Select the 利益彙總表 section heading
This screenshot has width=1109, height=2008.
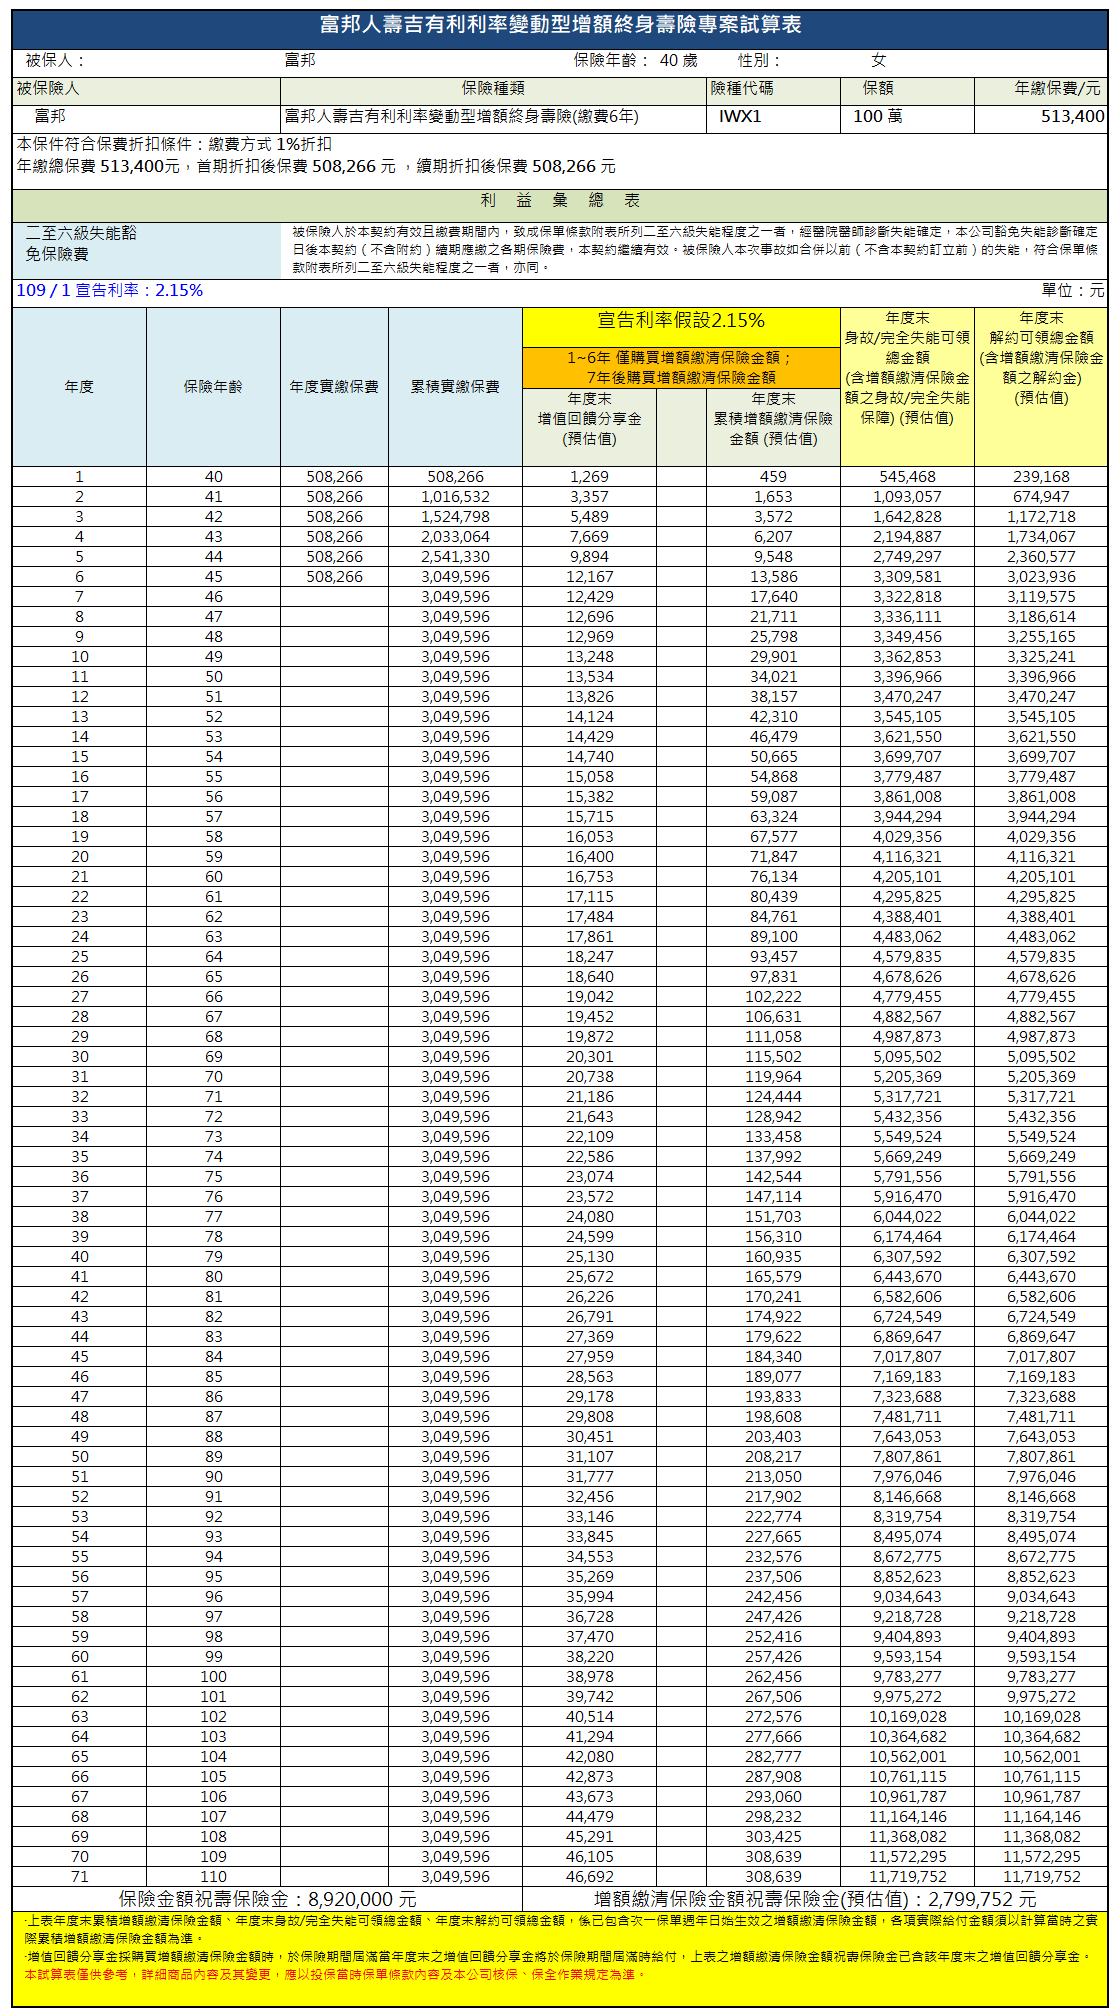pos(560,201)
